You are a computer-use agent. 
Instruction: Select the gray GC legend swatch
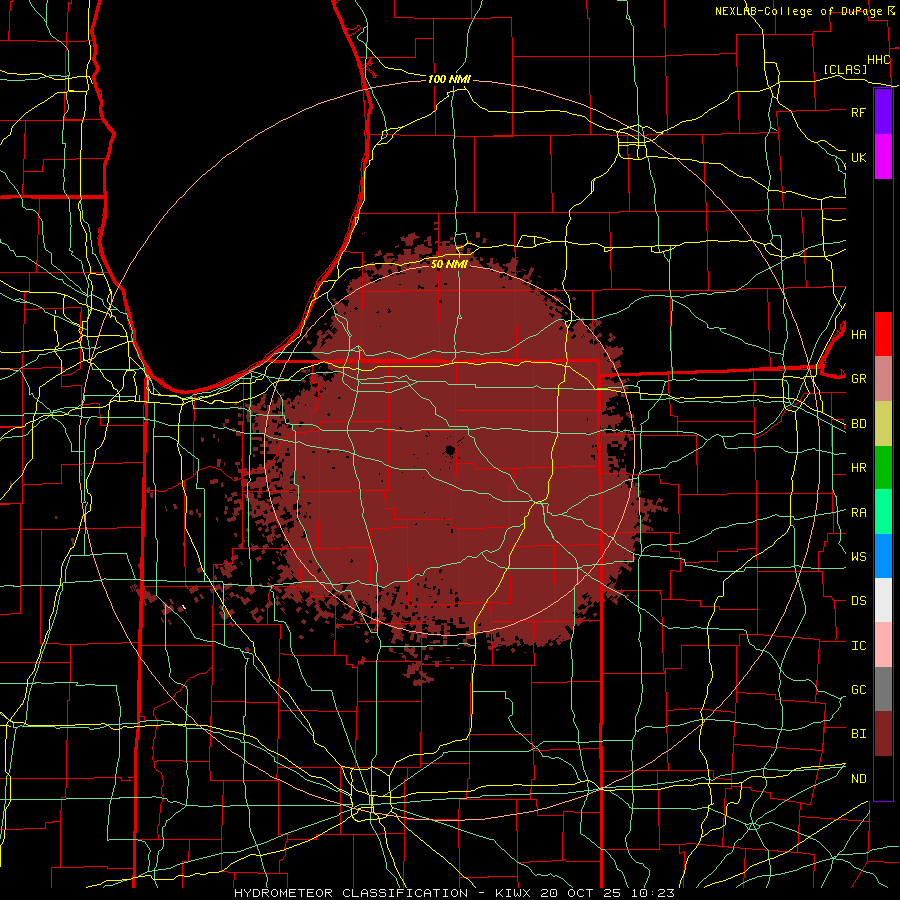tap(883, 689)
